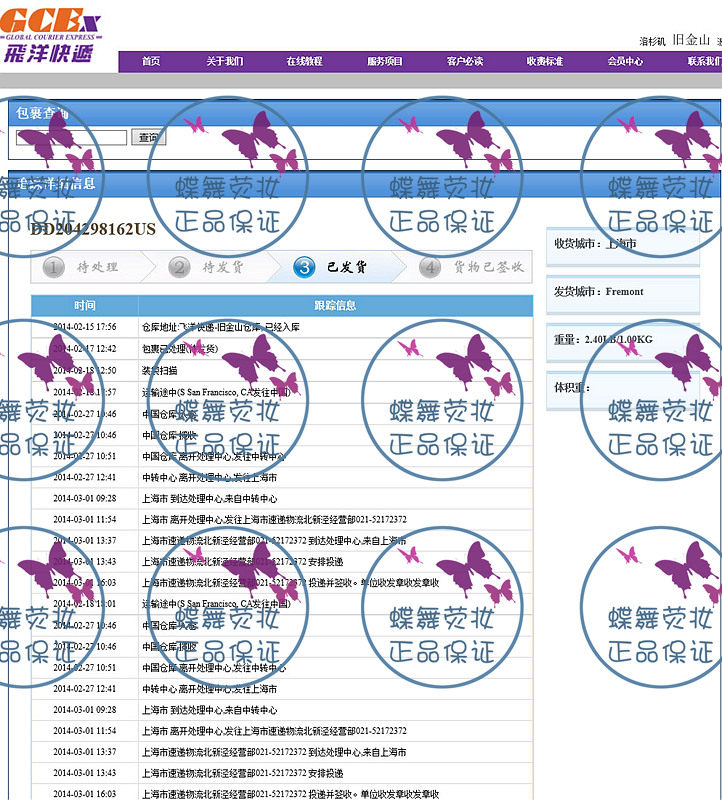The image size is (722, 800).
Task: Click the GCEx 飛洋快遞 logo
Action: (x=50, y=35)
